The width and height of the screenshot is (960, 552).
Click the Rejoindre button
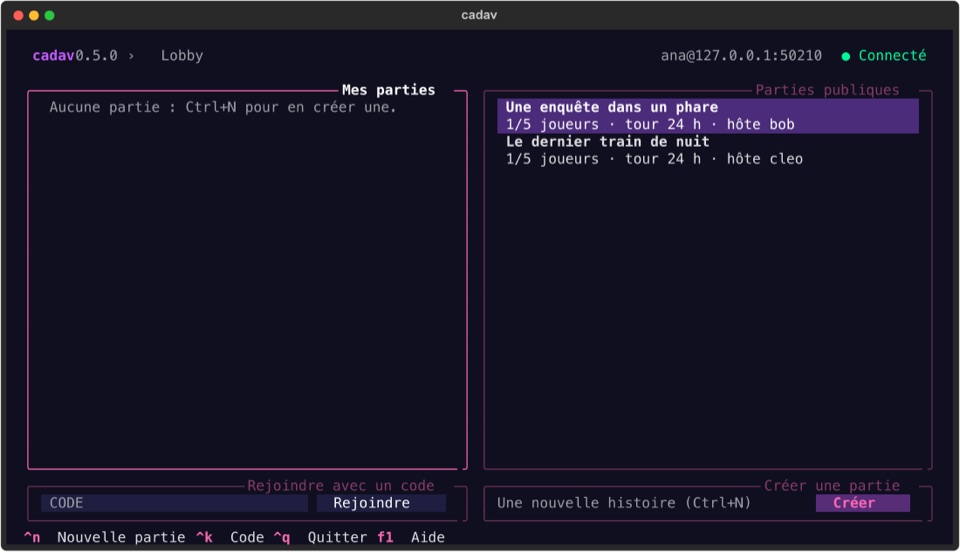coord(381,503)
